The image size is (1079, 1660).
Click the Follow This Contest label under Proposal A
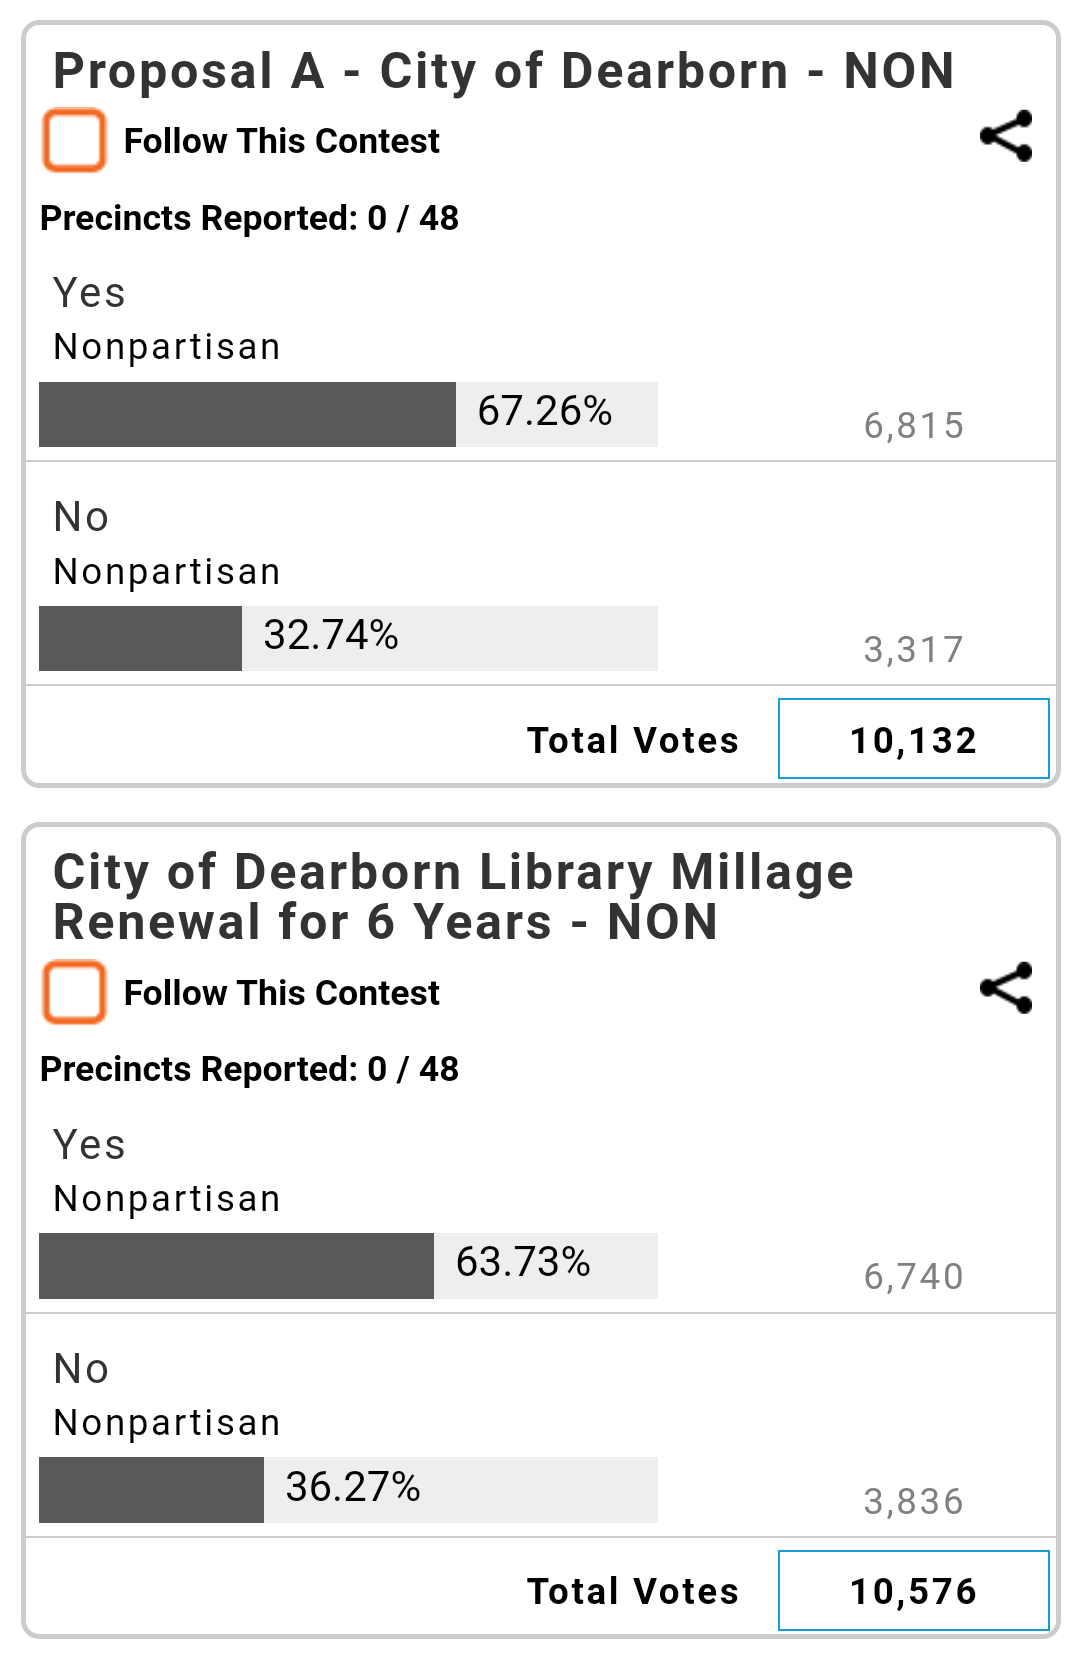click(x=281, y=141)
